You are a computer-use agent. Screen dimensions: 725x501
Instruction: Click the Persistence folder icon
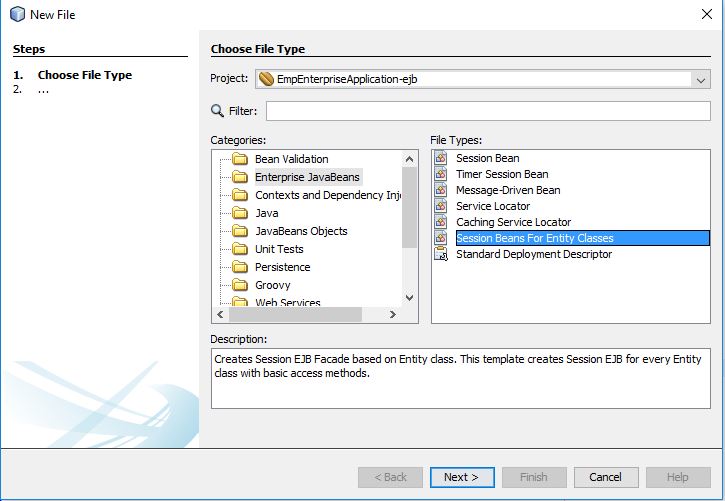coord(240,267)
